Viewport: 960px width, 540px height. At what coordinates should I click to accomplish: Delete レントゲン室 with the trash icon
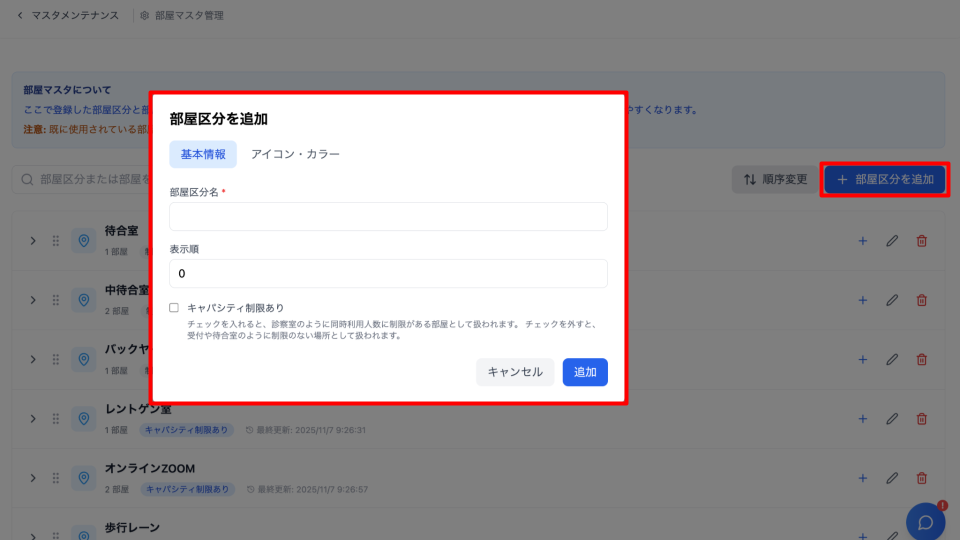pyautogui.click(x=921, y=419)
